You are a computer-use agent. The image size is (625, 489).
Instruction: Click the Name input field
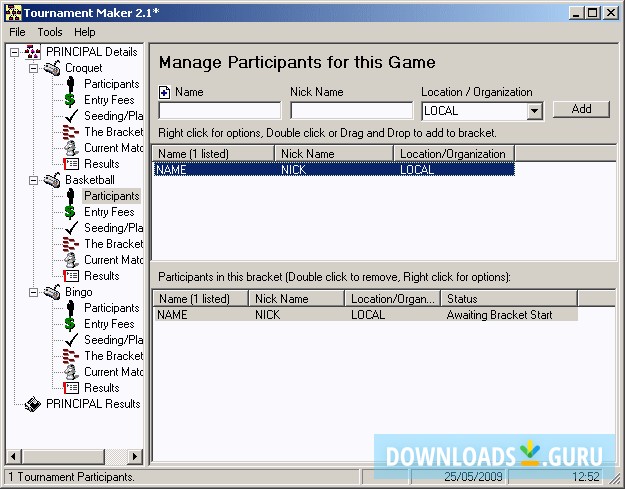(220, 111)
